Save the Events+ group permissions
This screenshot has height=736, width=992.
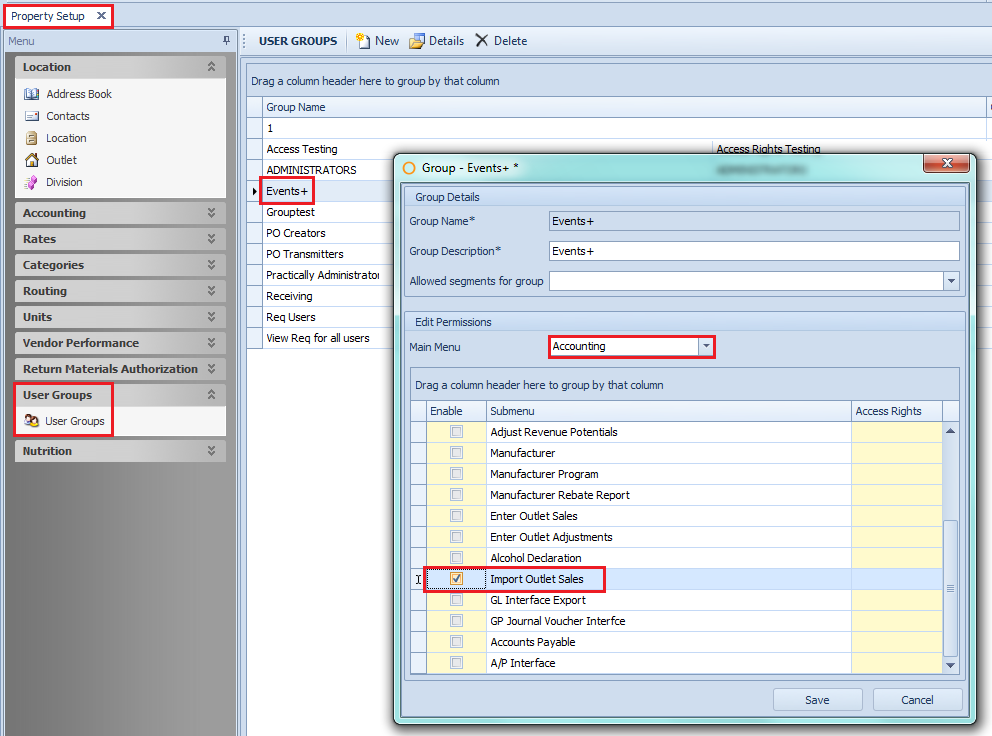point(817,700)
